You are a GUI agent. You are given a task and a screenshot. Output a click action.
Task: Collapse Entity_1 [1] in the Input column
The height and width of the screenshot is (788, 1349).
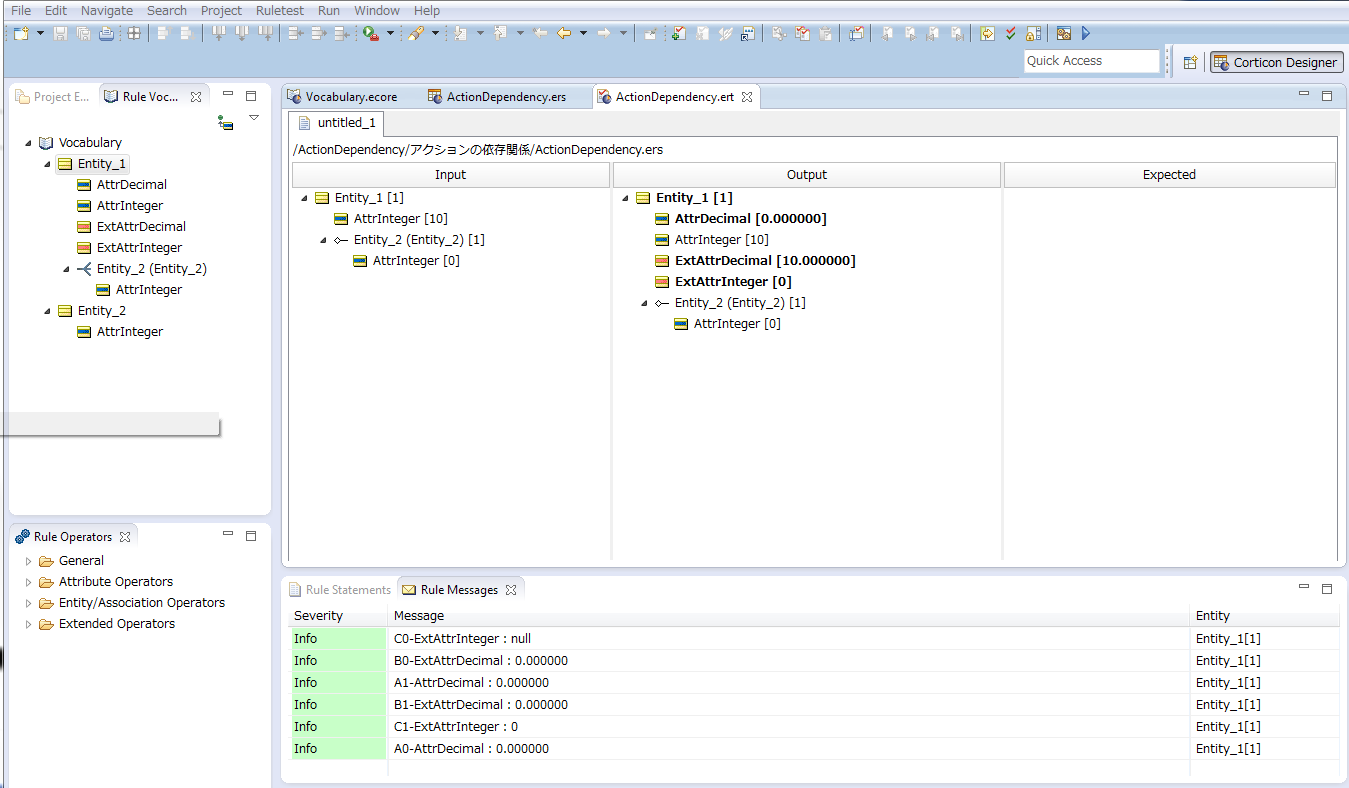[x=305, y=198]
